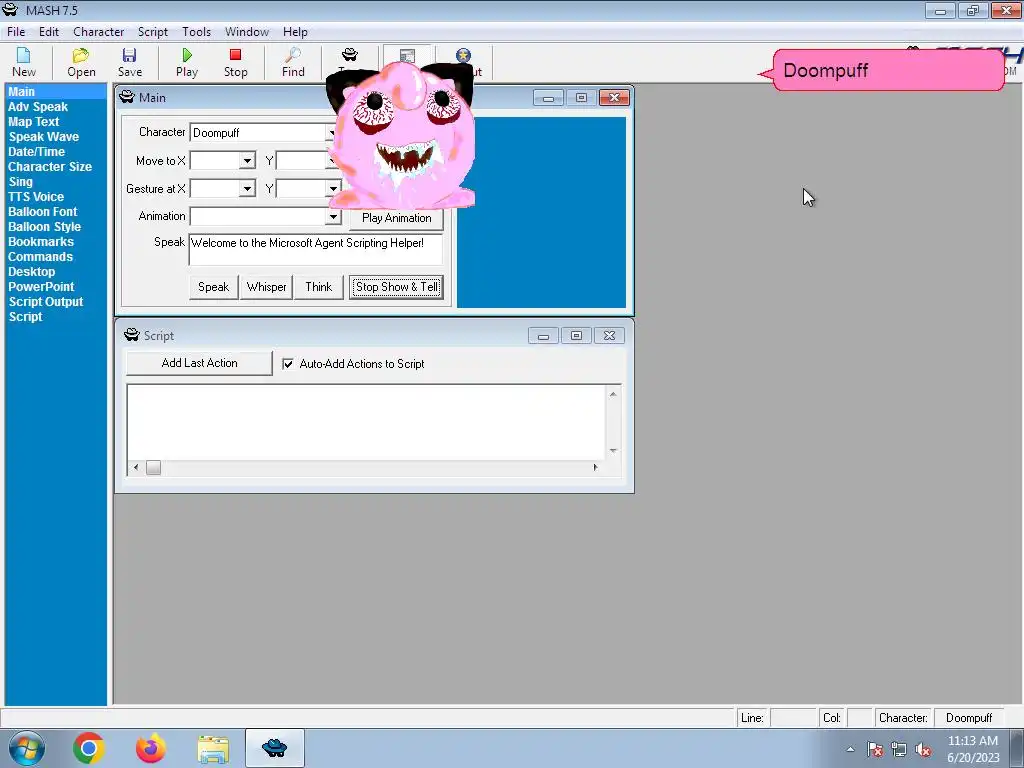Image resolution: width=1024 pixels, height=768 pixels.
Task: Show hidden tray icons arrow
Action: [850, 749]
